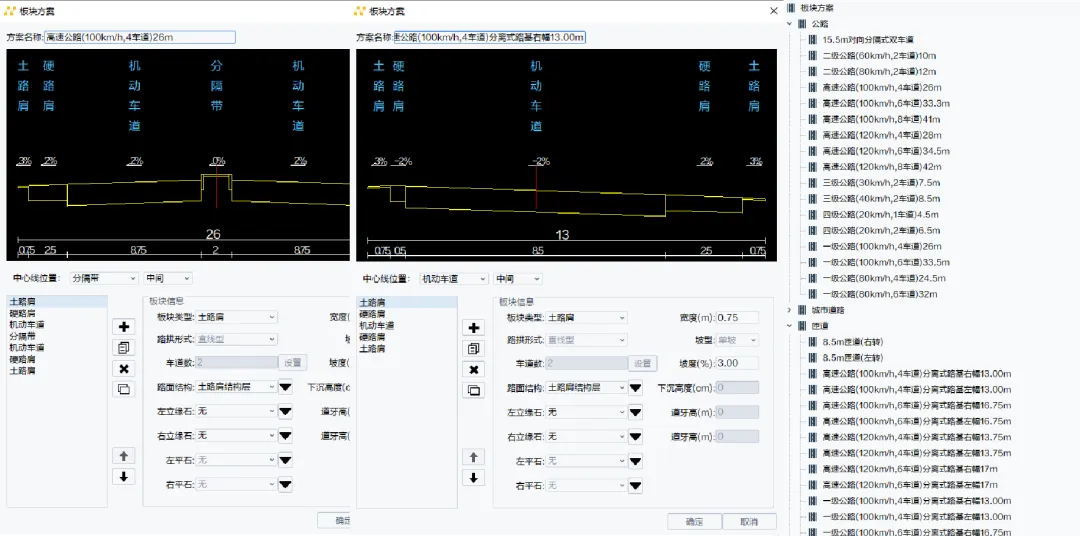Select 高速公路(100km/h,4车道)分离式路基左幅13.00m

click(917, 389)
